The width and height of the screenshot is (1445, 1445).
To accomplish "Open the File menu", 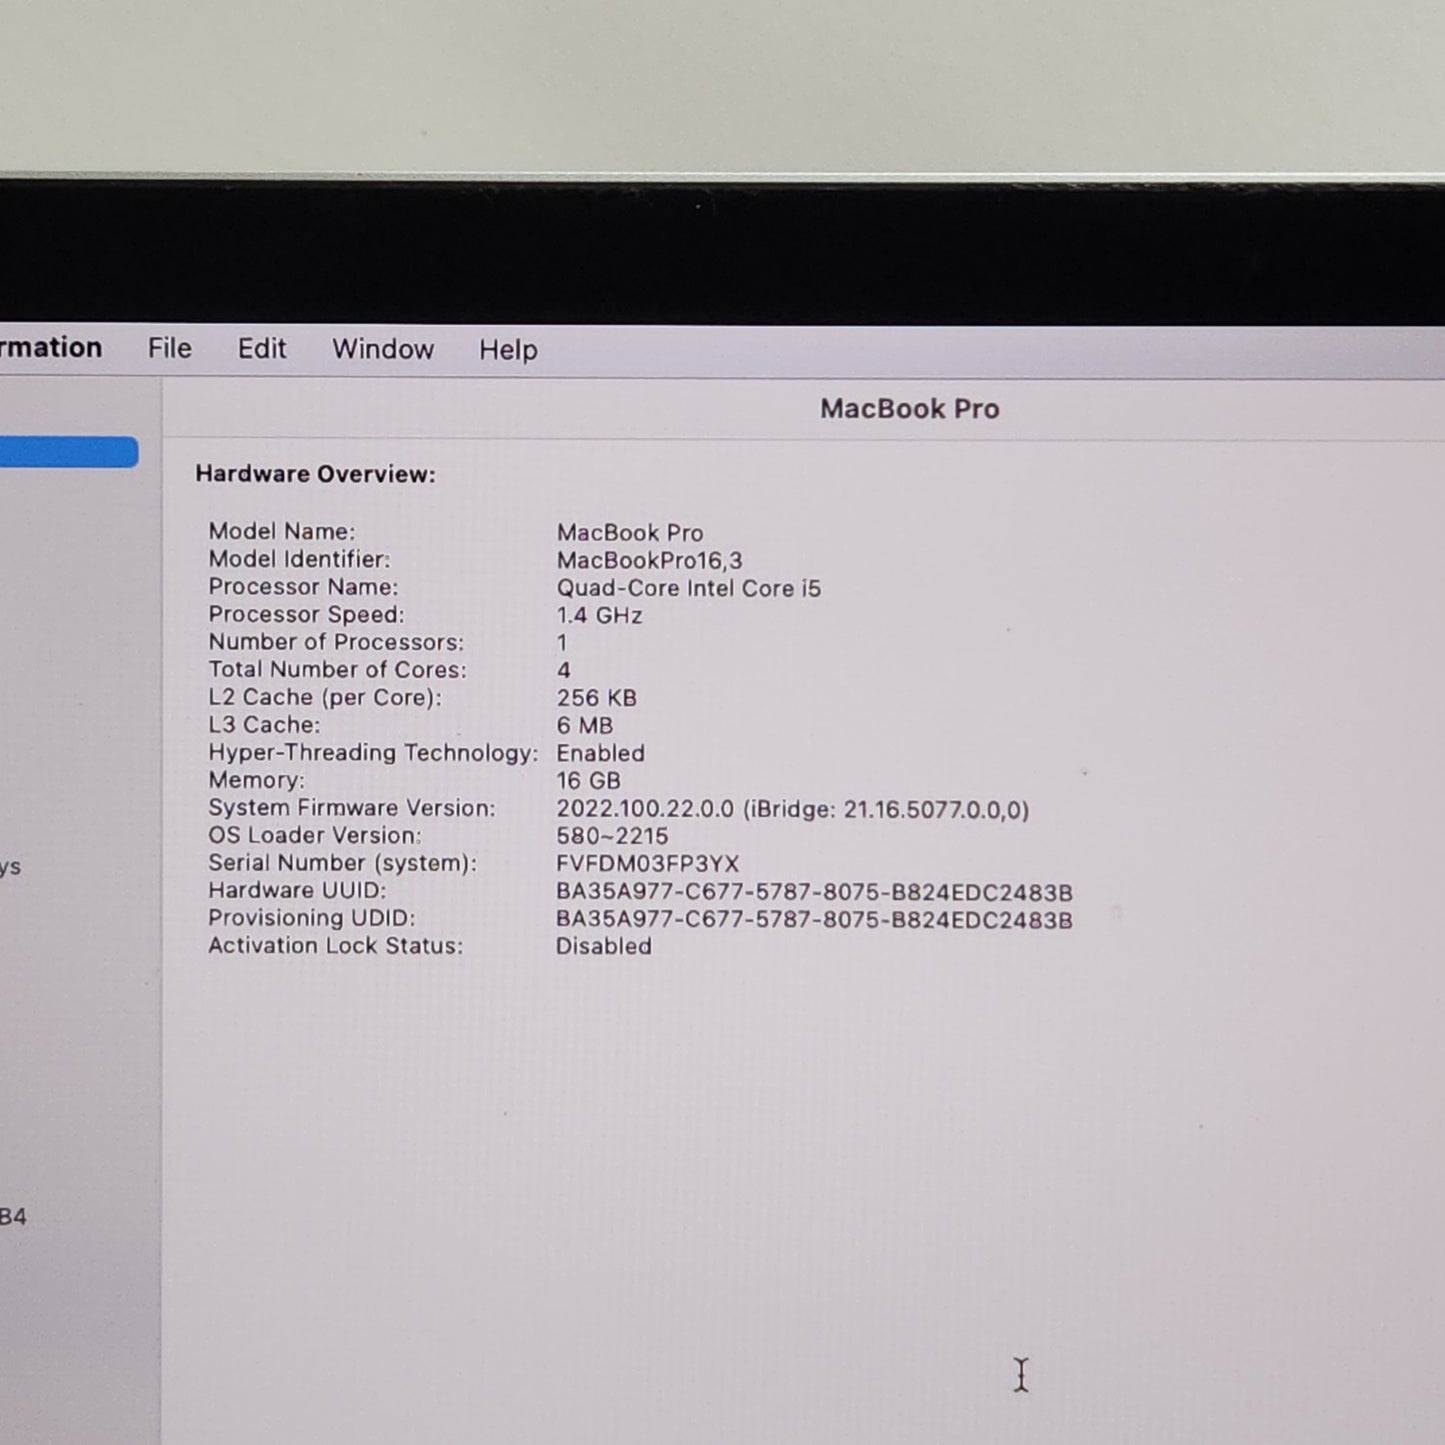I will 169,348.
